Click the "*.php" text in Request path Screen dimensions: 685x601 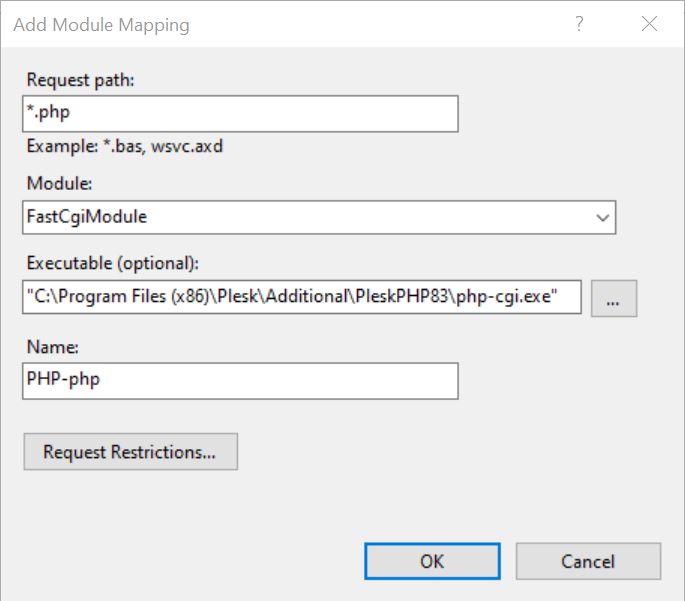click(48, 114)
